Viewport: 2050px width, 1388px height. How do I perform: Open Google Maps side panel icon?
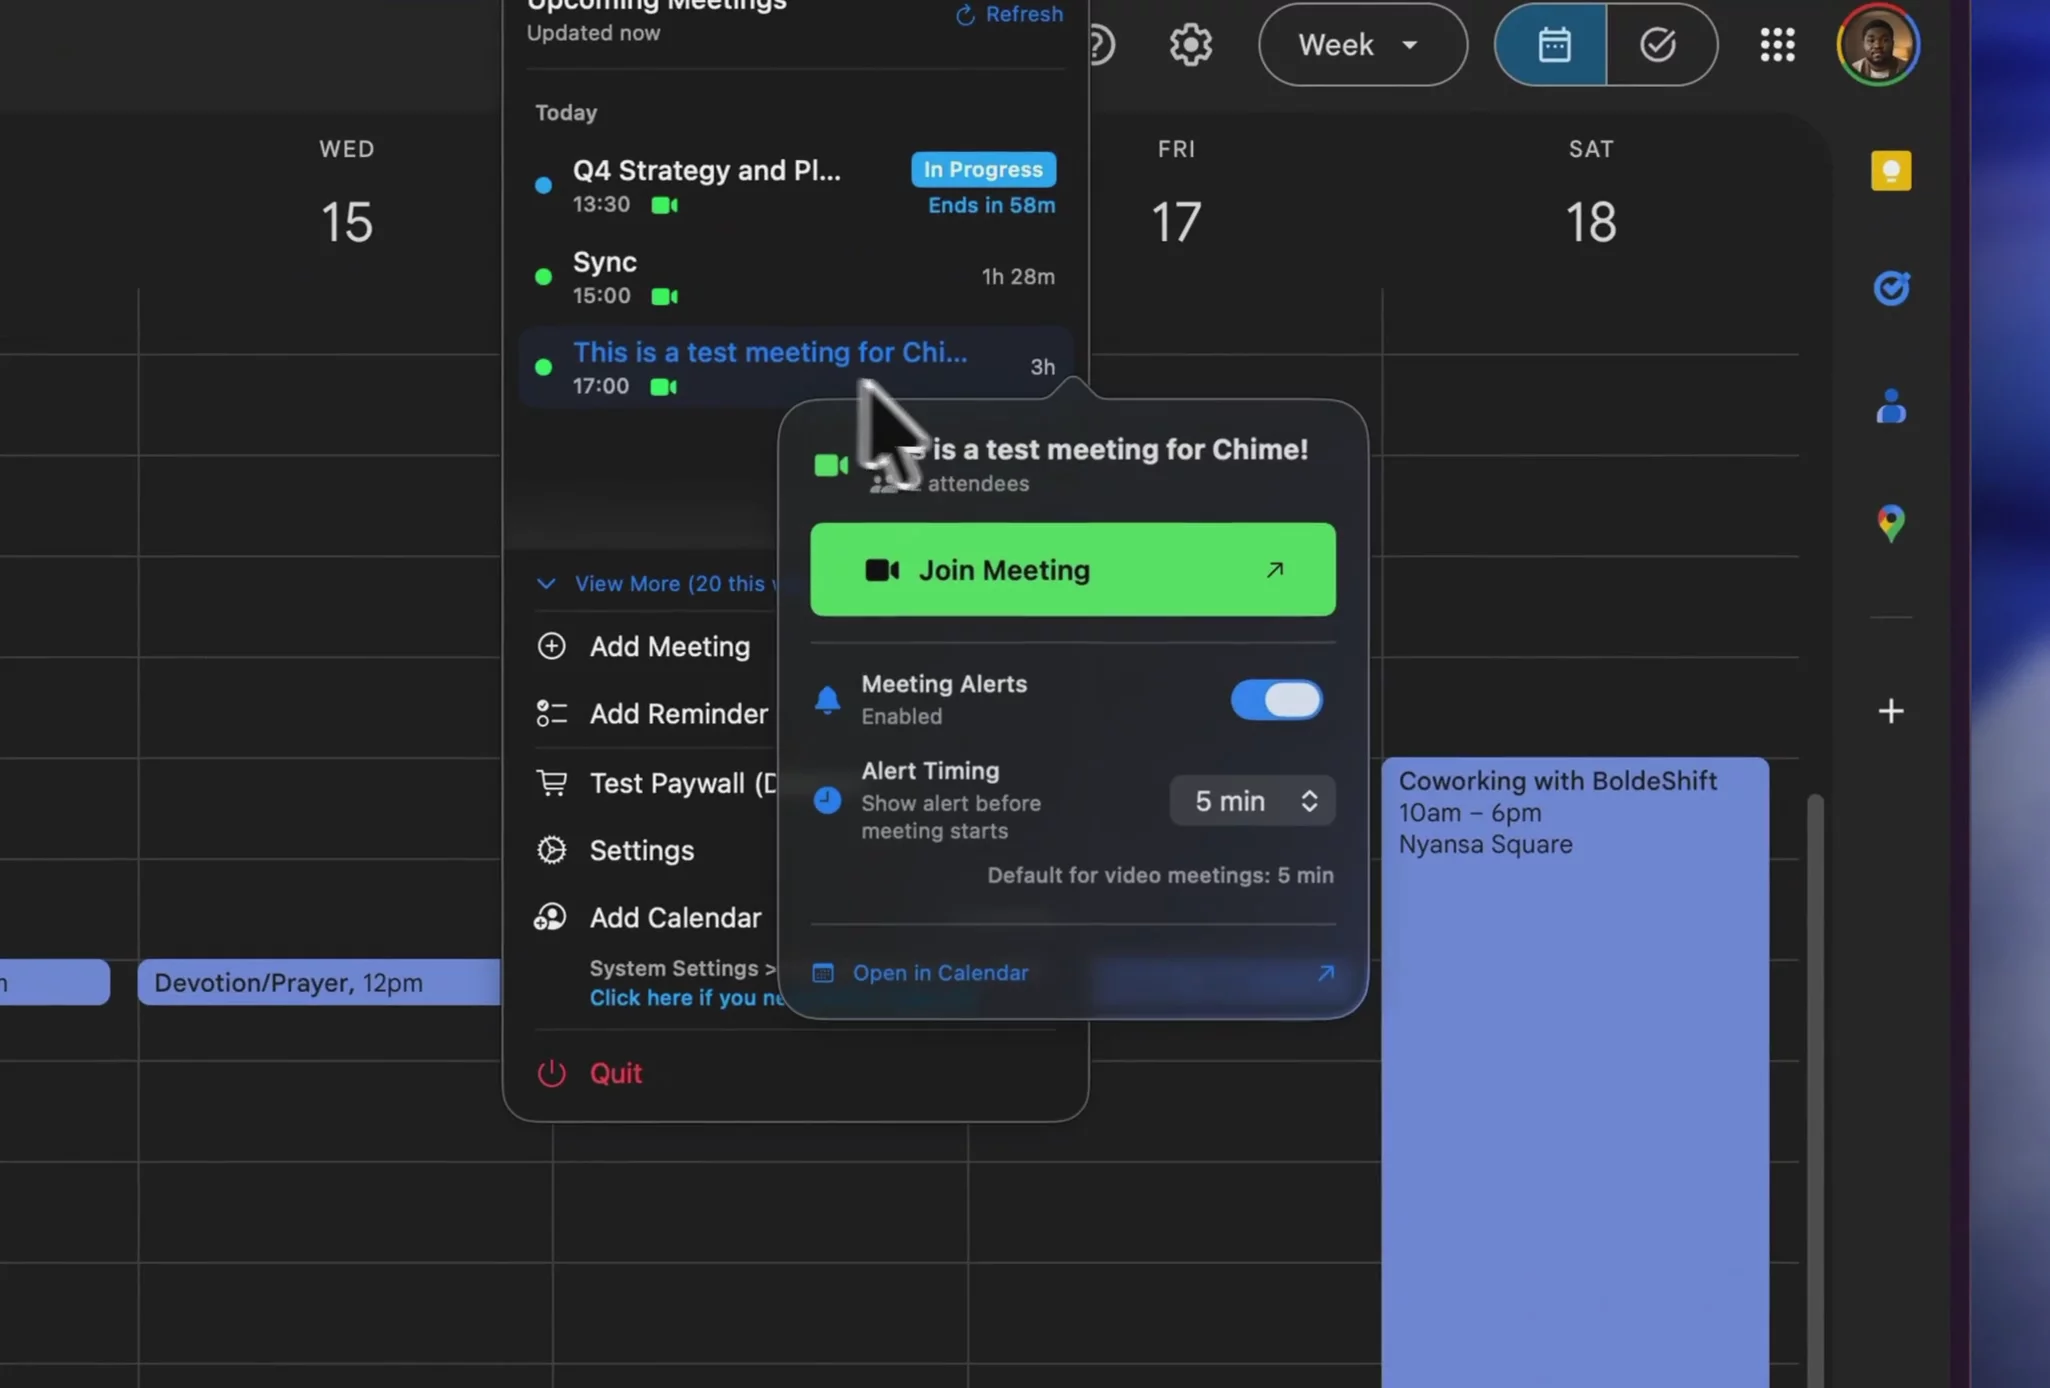tap(1890, 523)
